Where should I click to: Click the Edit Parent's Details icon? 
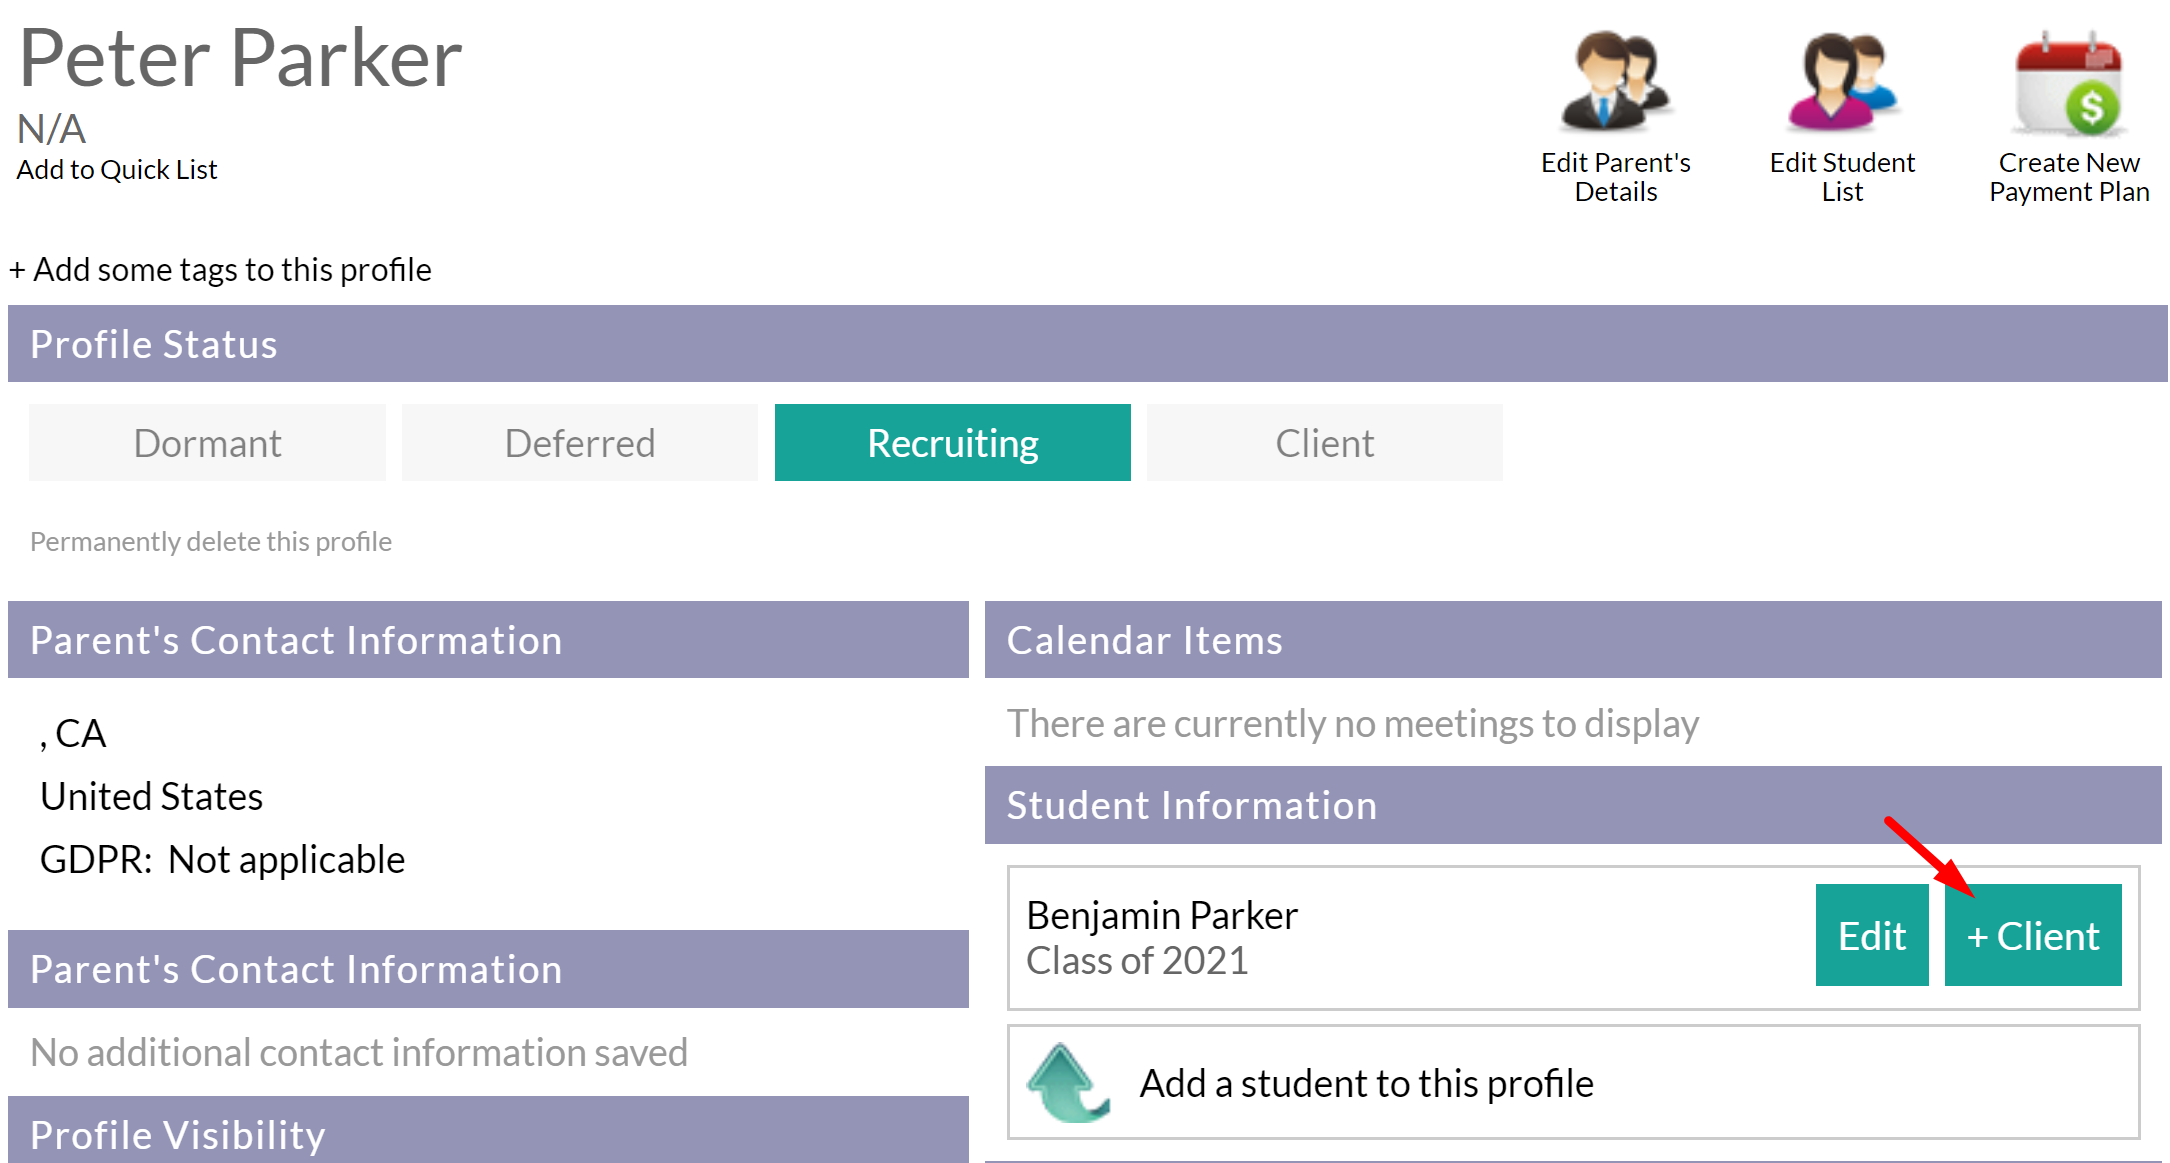tap(1614, 82)
